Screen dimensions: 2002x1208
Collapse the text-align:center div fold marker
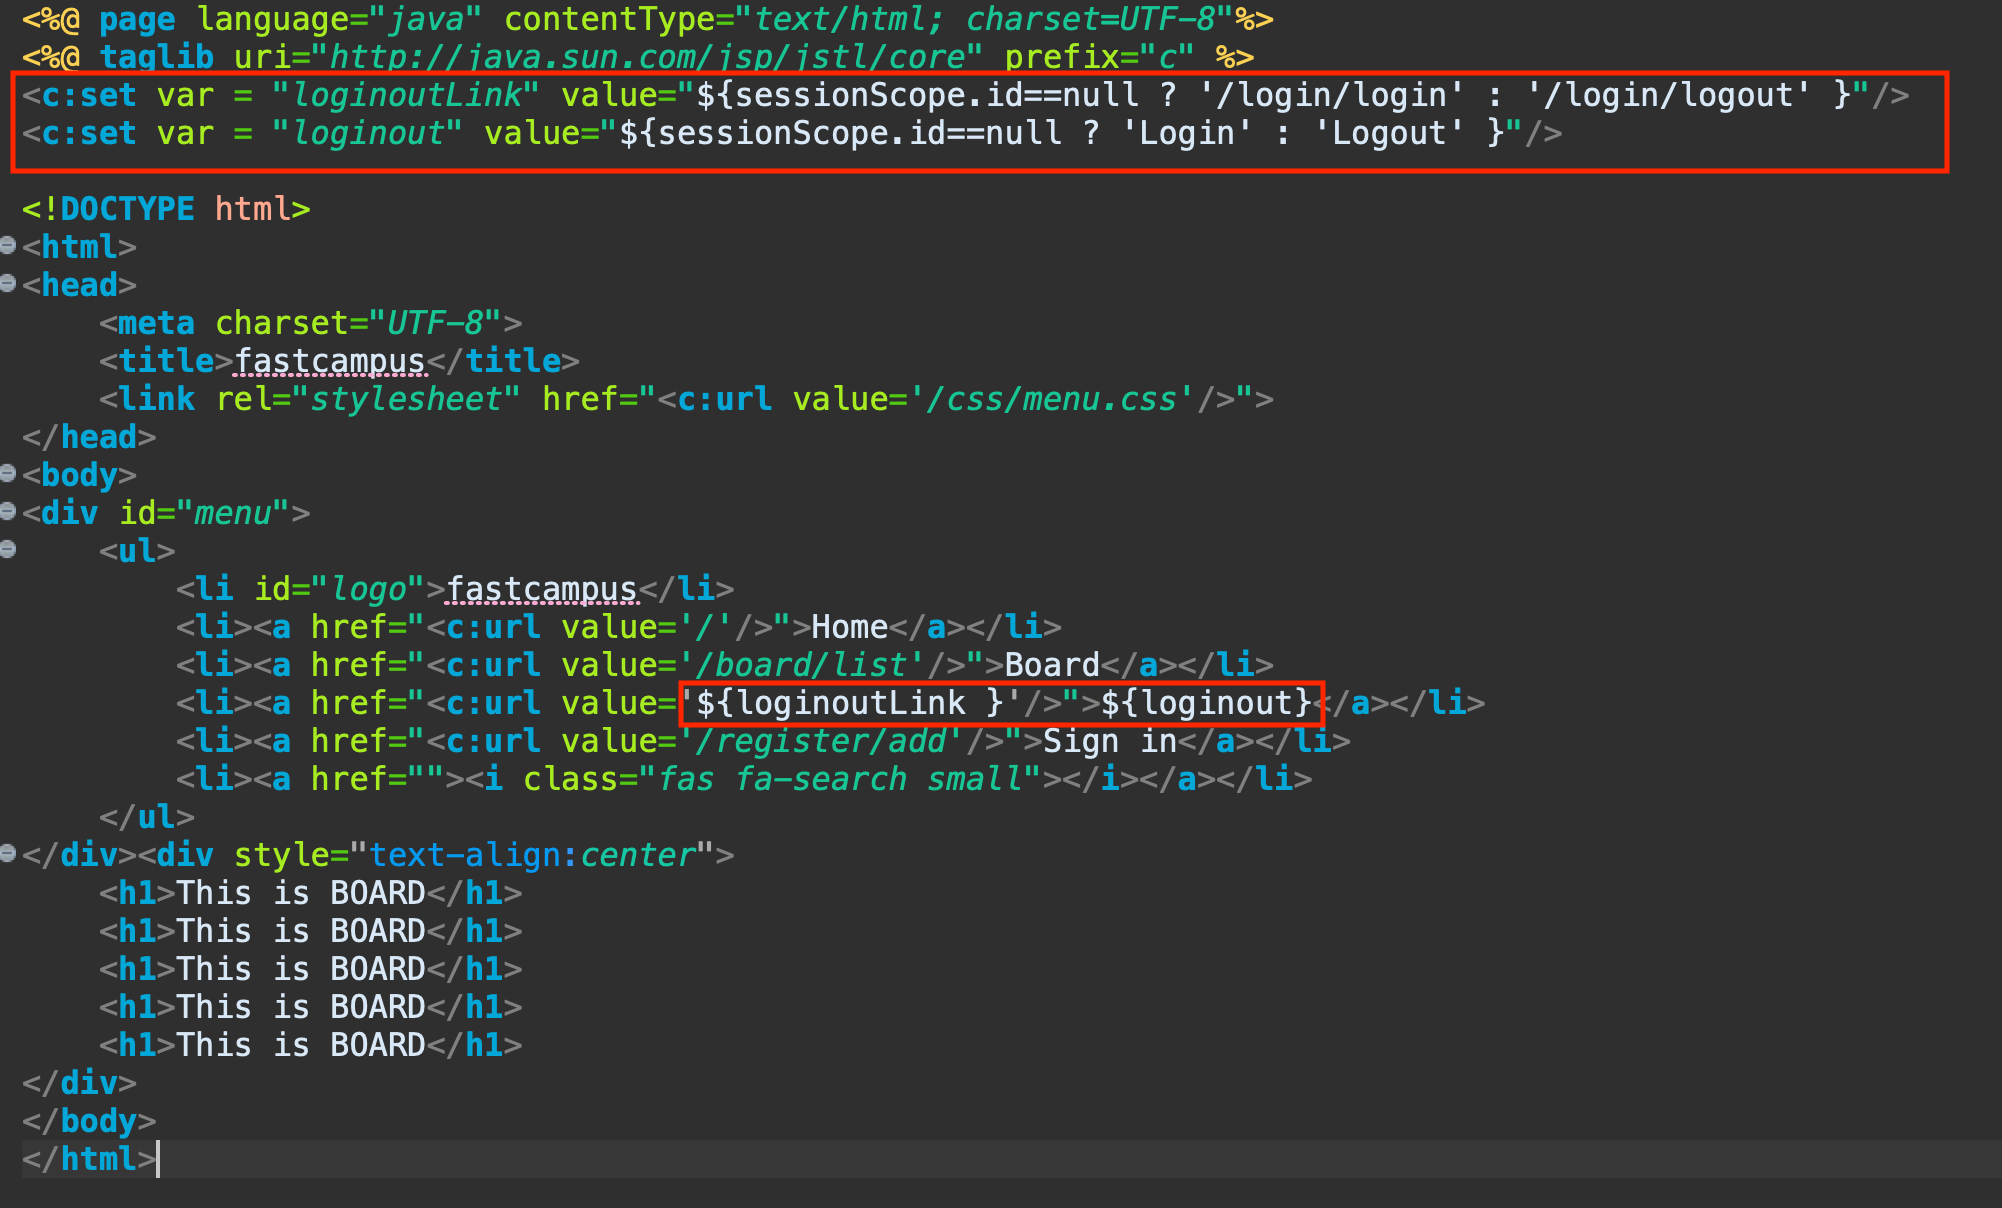pyautogui.click(x=8, y=853)
